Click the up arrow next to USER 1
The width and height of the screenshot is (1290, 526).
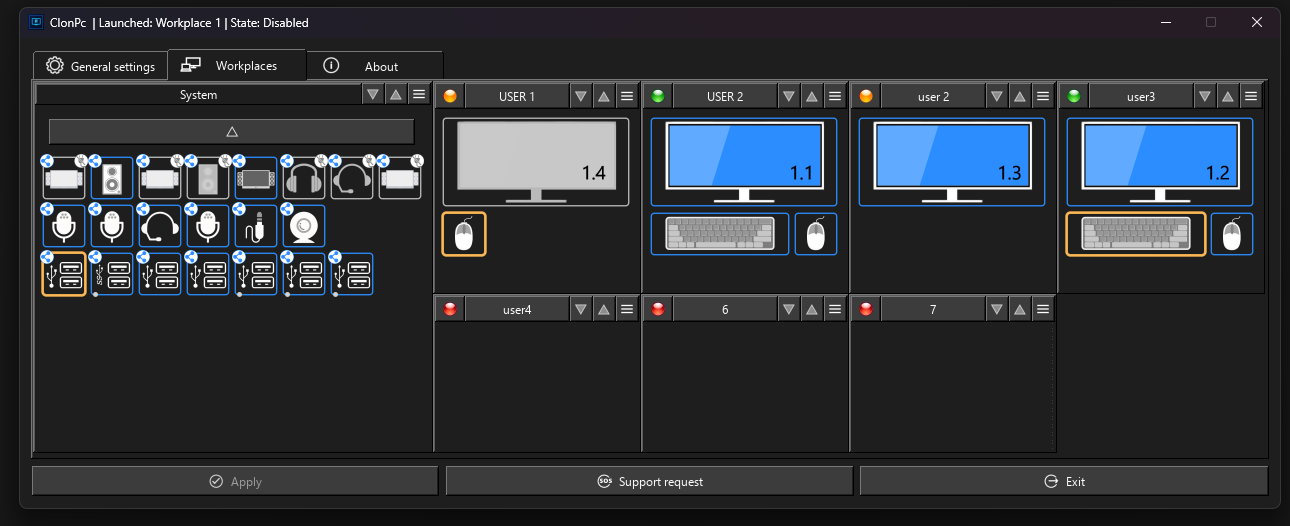(604, 96)
